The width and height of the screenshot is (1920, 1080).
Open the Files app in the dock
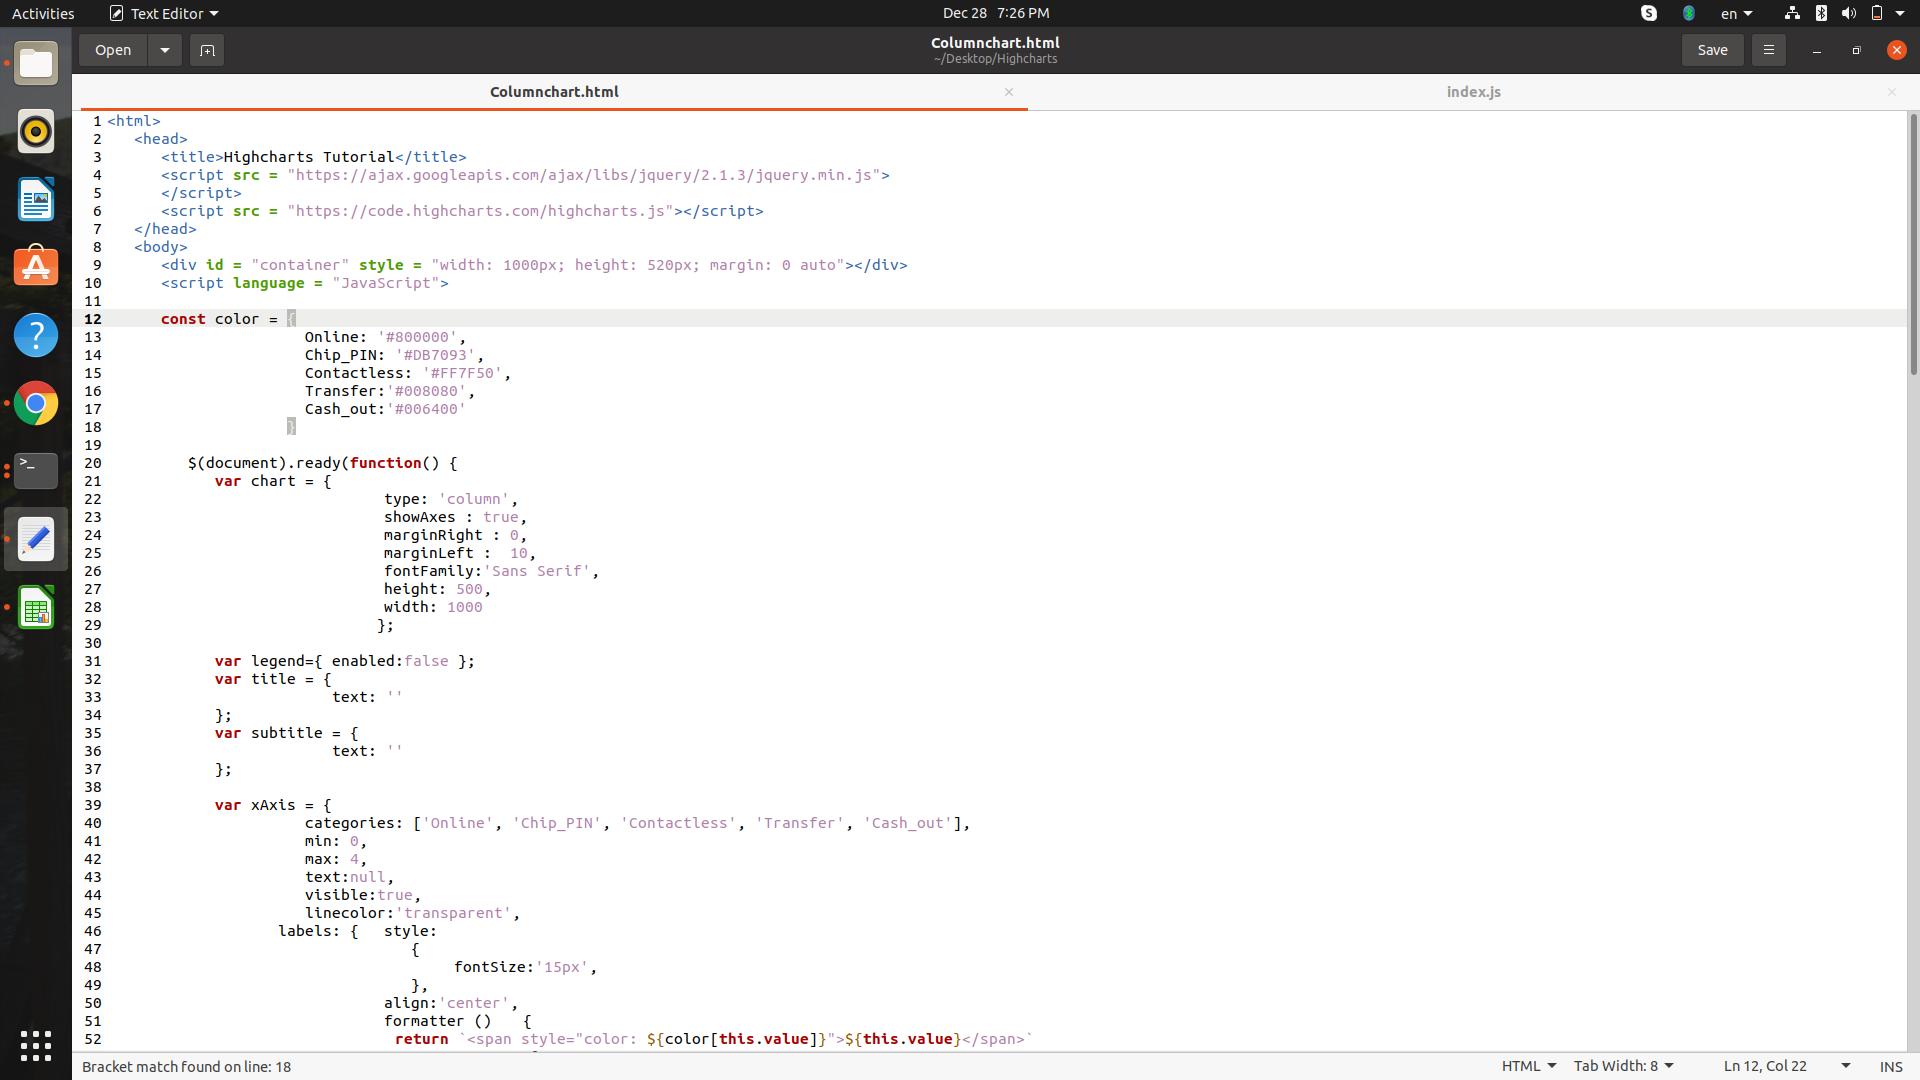point(36,64)
